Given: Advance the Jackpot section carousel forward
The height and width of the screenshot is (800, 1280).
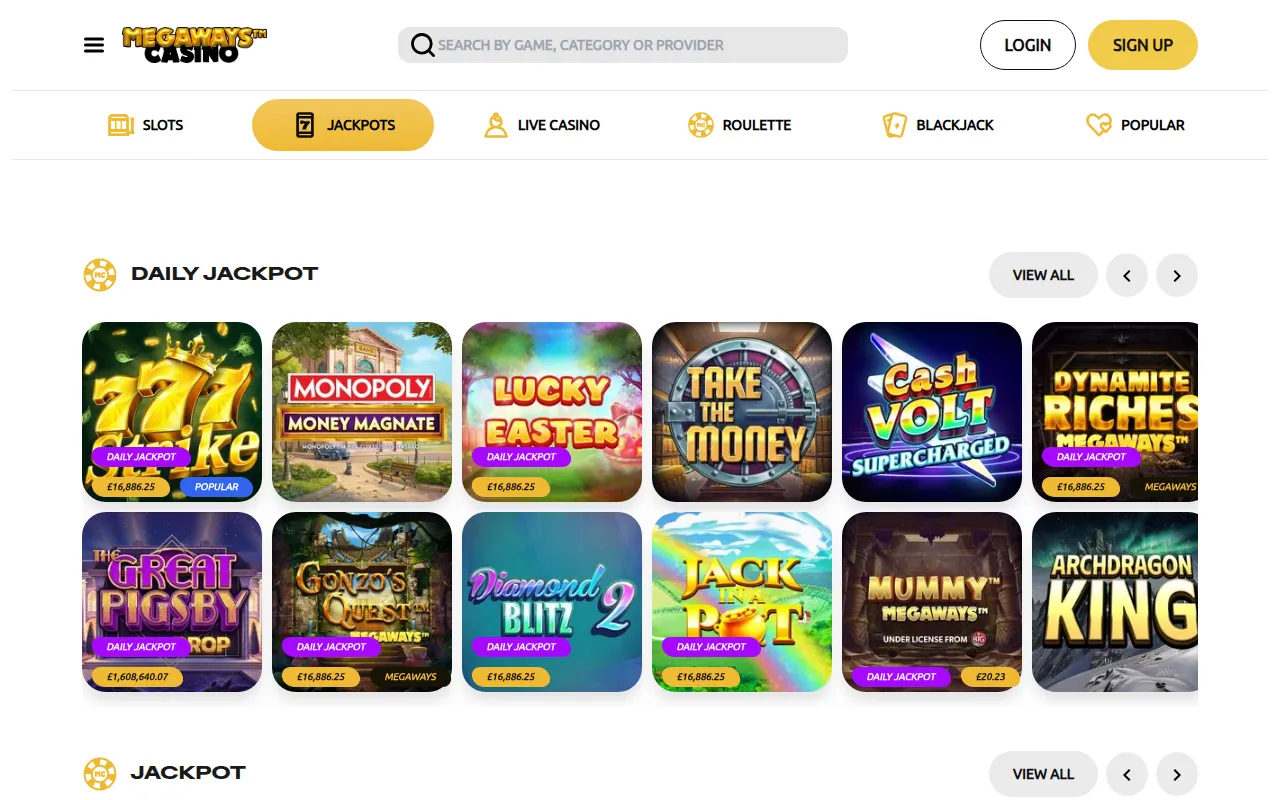Looking at the screenshot, I should [x=1177, y=774].
